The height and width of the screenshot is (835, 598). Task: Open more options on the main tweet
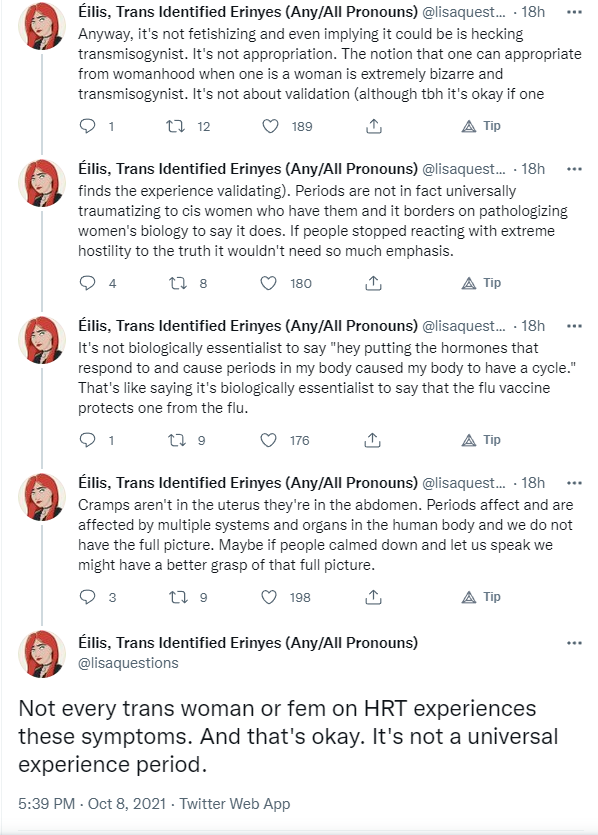574,643
